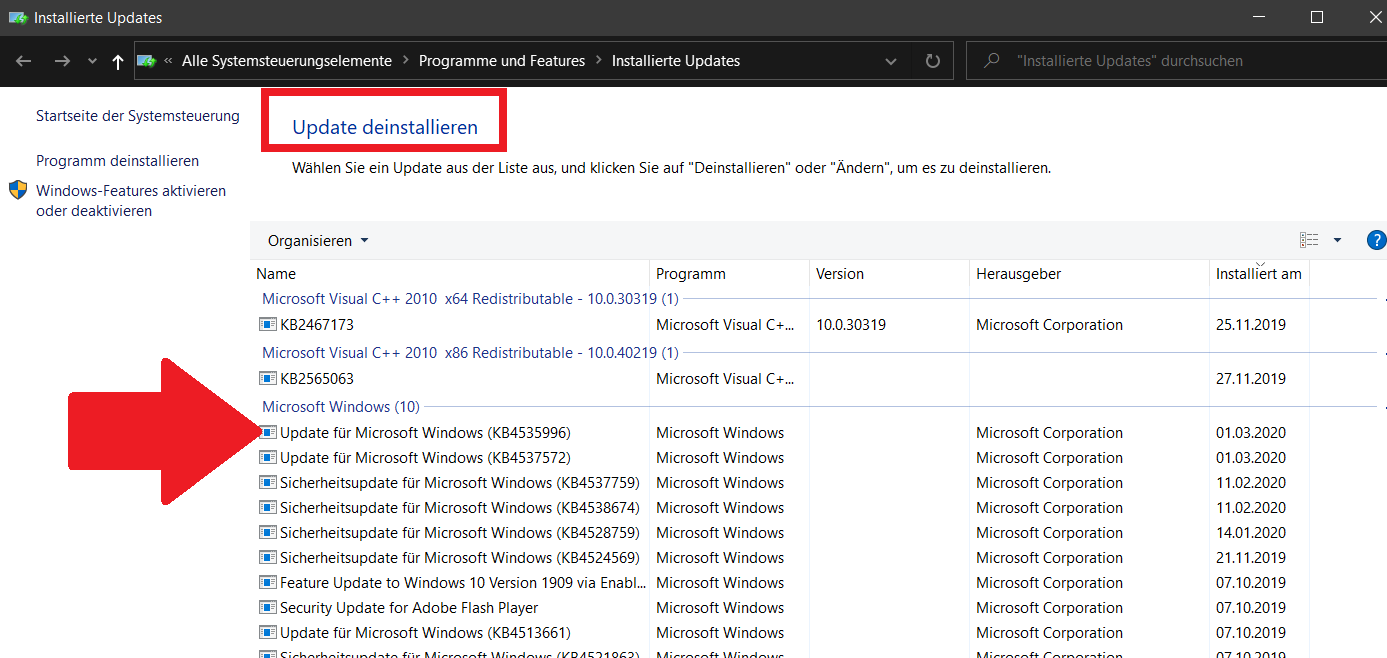Click the icon next to KB4524569 update
Screen dimensions: 1387x658
pos(267,558)
